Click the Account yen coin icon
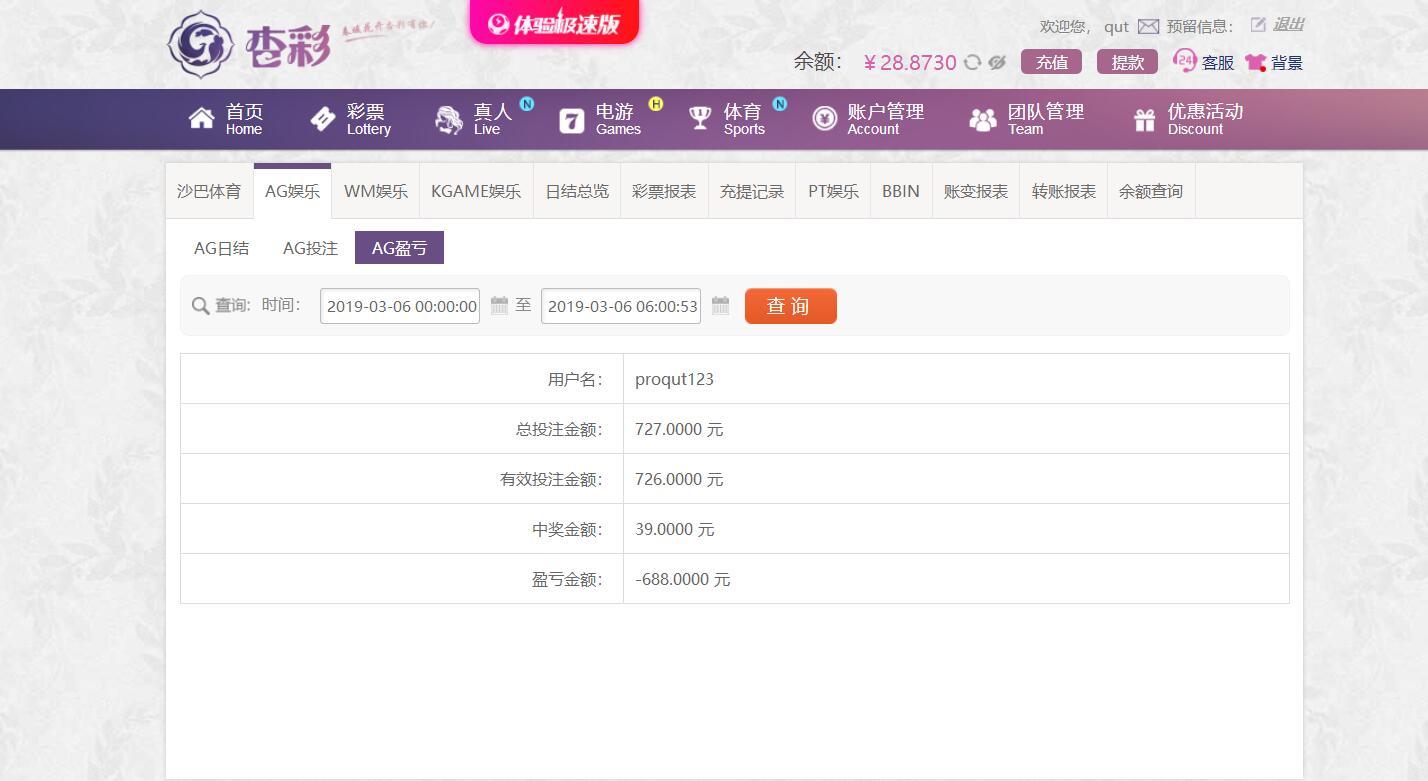 (x=824, y=120)
